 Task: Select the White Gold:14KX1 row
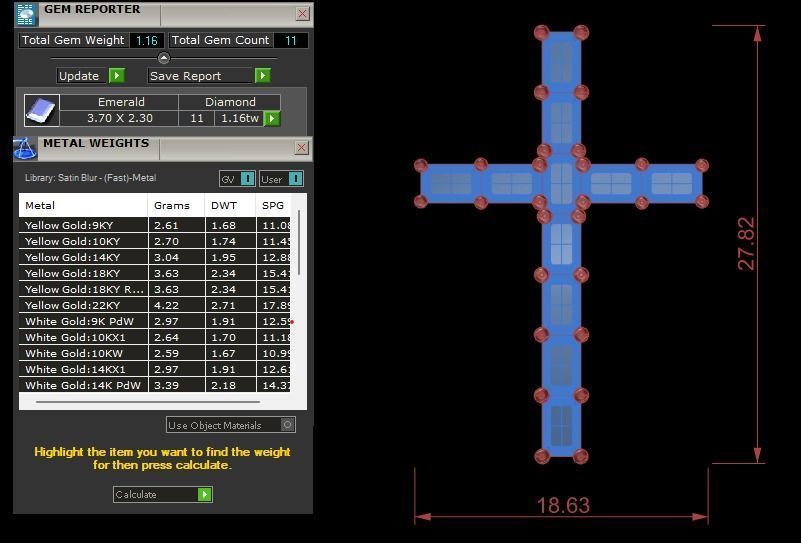[x=155, y=369]
